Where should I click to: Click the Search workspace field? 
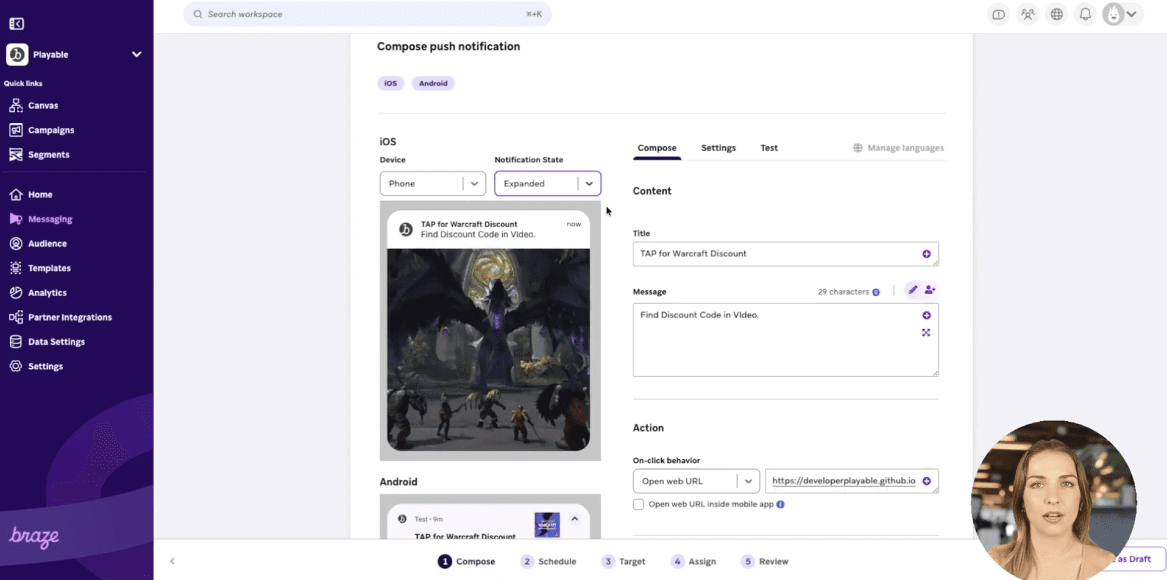[368, 14]
